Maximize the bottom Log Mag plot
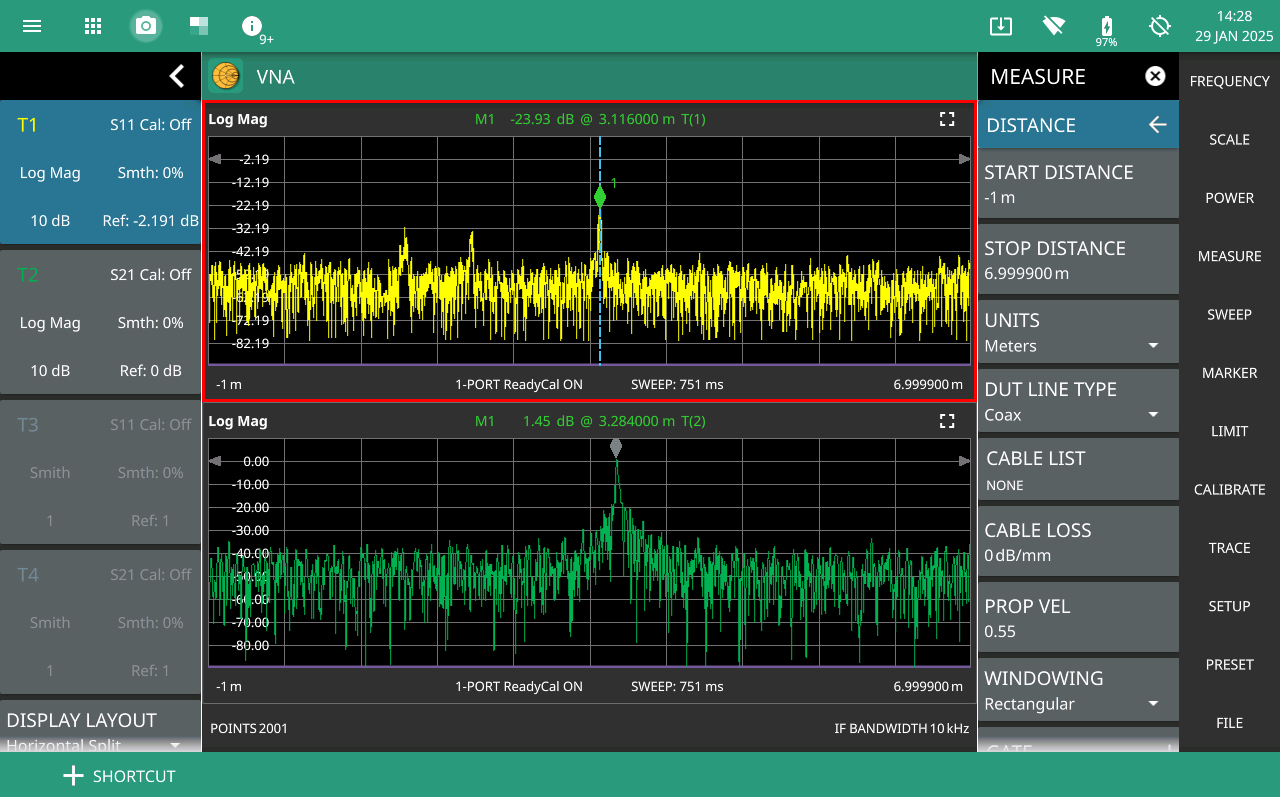1280x797 pixels. tap(947, 421)
